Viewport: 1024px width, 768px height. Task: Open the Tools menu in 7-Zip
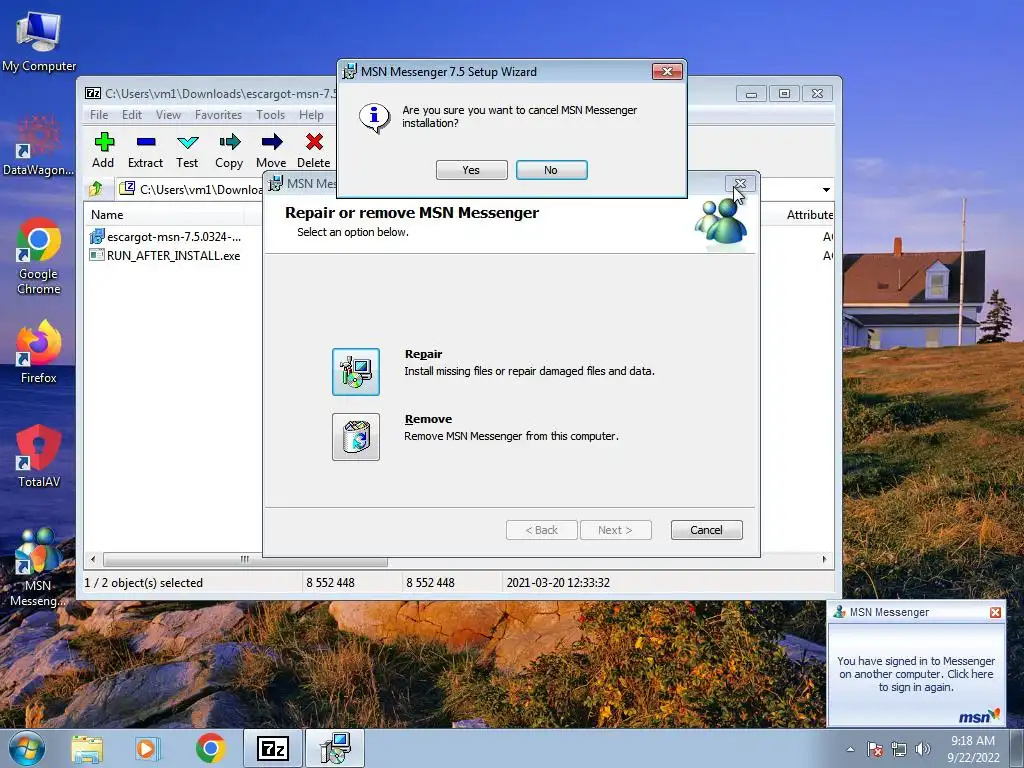[270, 115]
